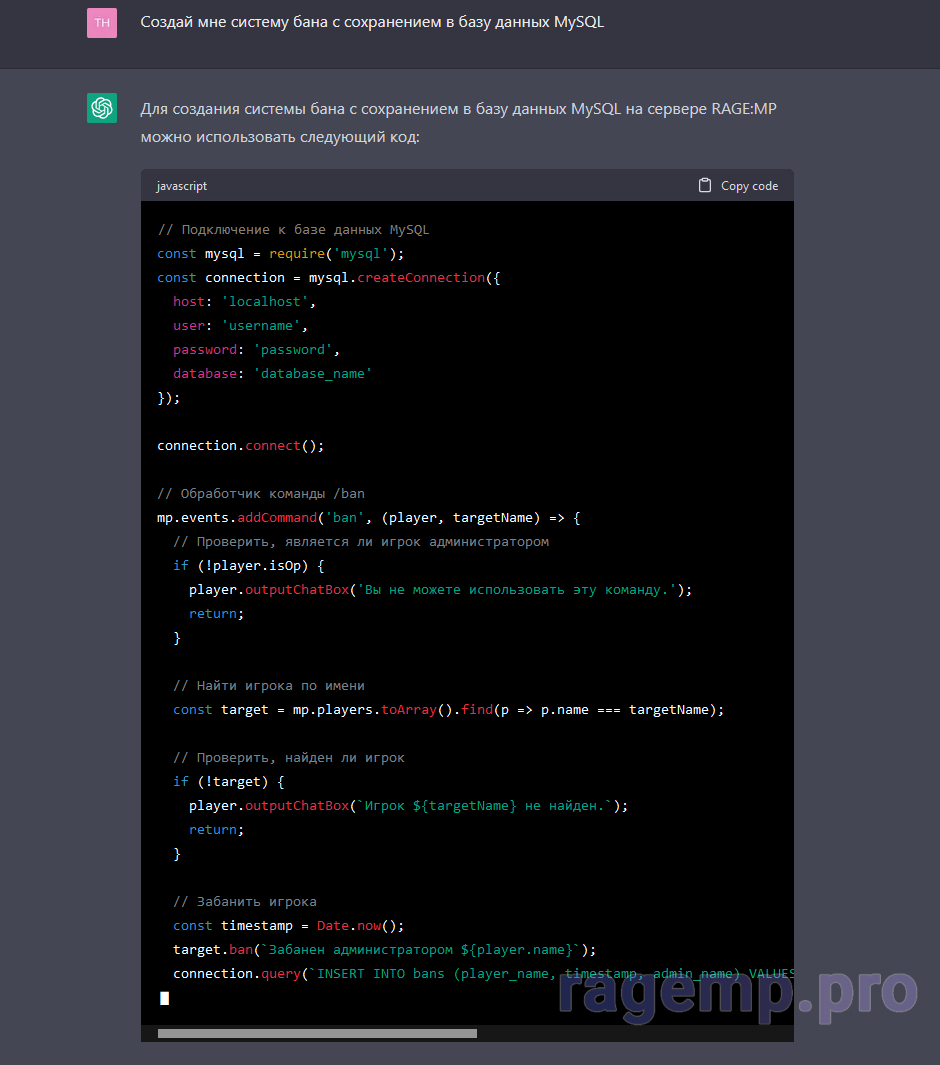Click the reply line starting 'Для создания системы бана'
Viewport: 940px width, 1065px height.
point(458,109)
